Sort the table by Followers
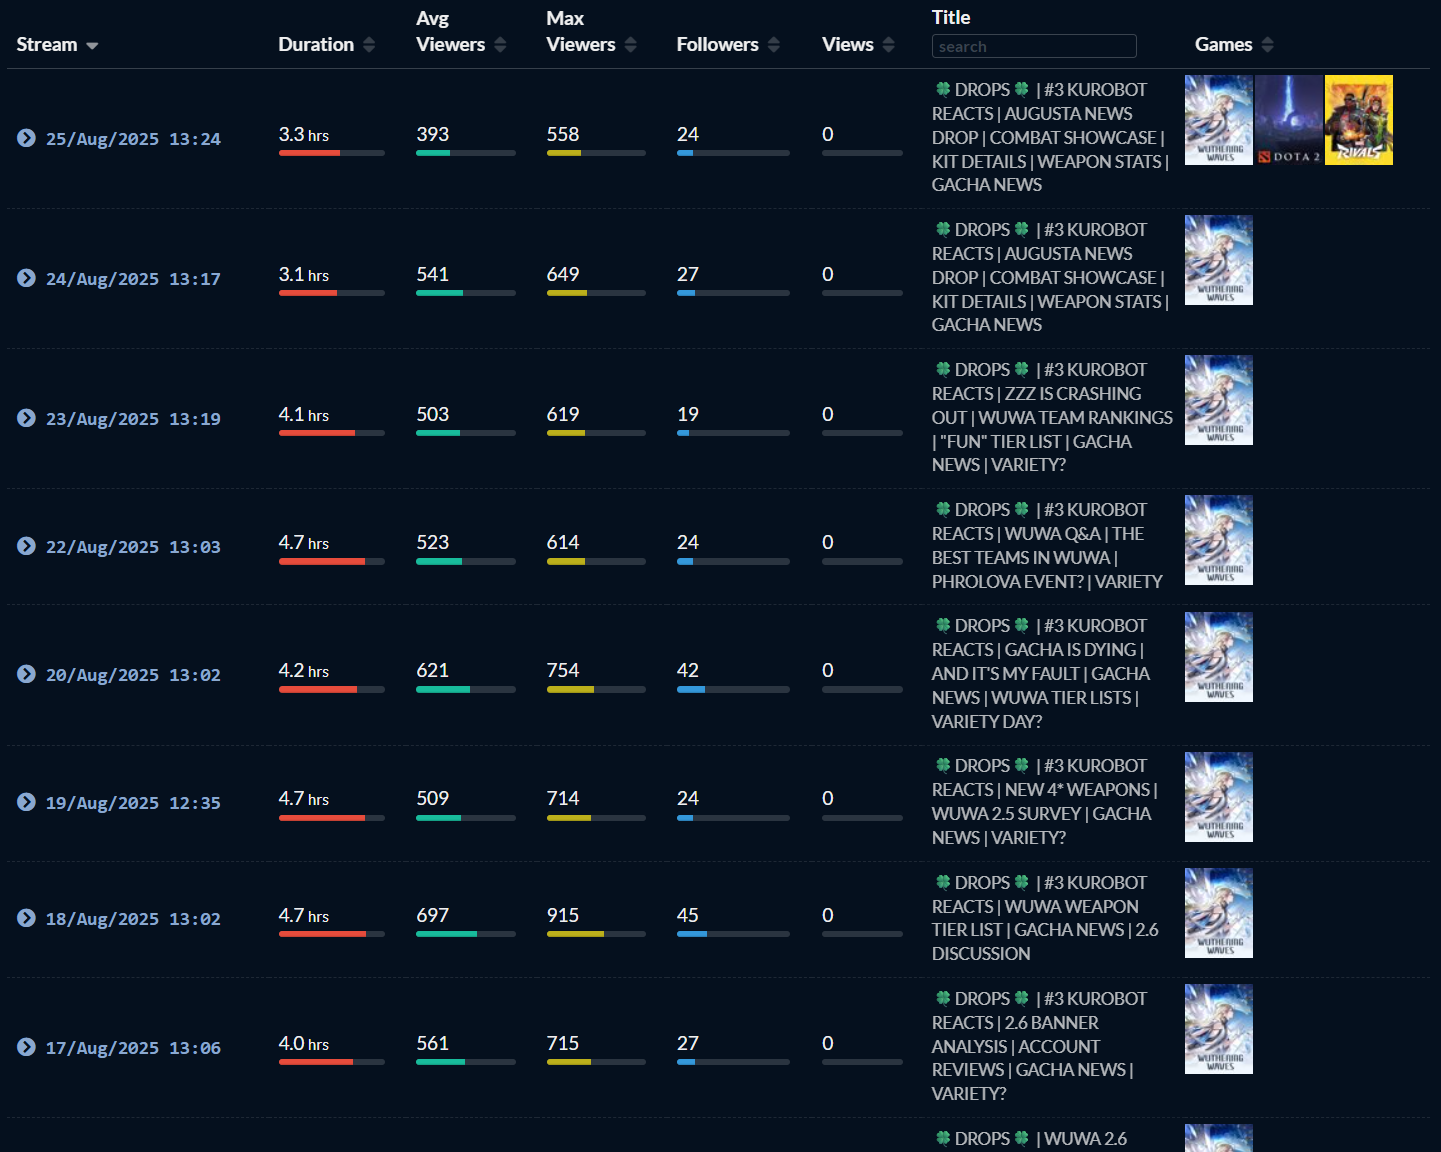1441x1152 pixels. point(728,45)
